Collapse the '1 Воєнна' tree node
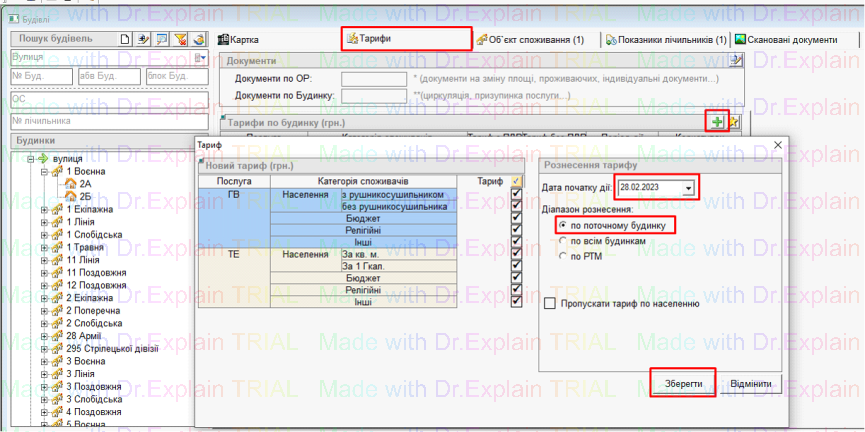The width and height of the screenshot is (865, 432). pos(45,172)
